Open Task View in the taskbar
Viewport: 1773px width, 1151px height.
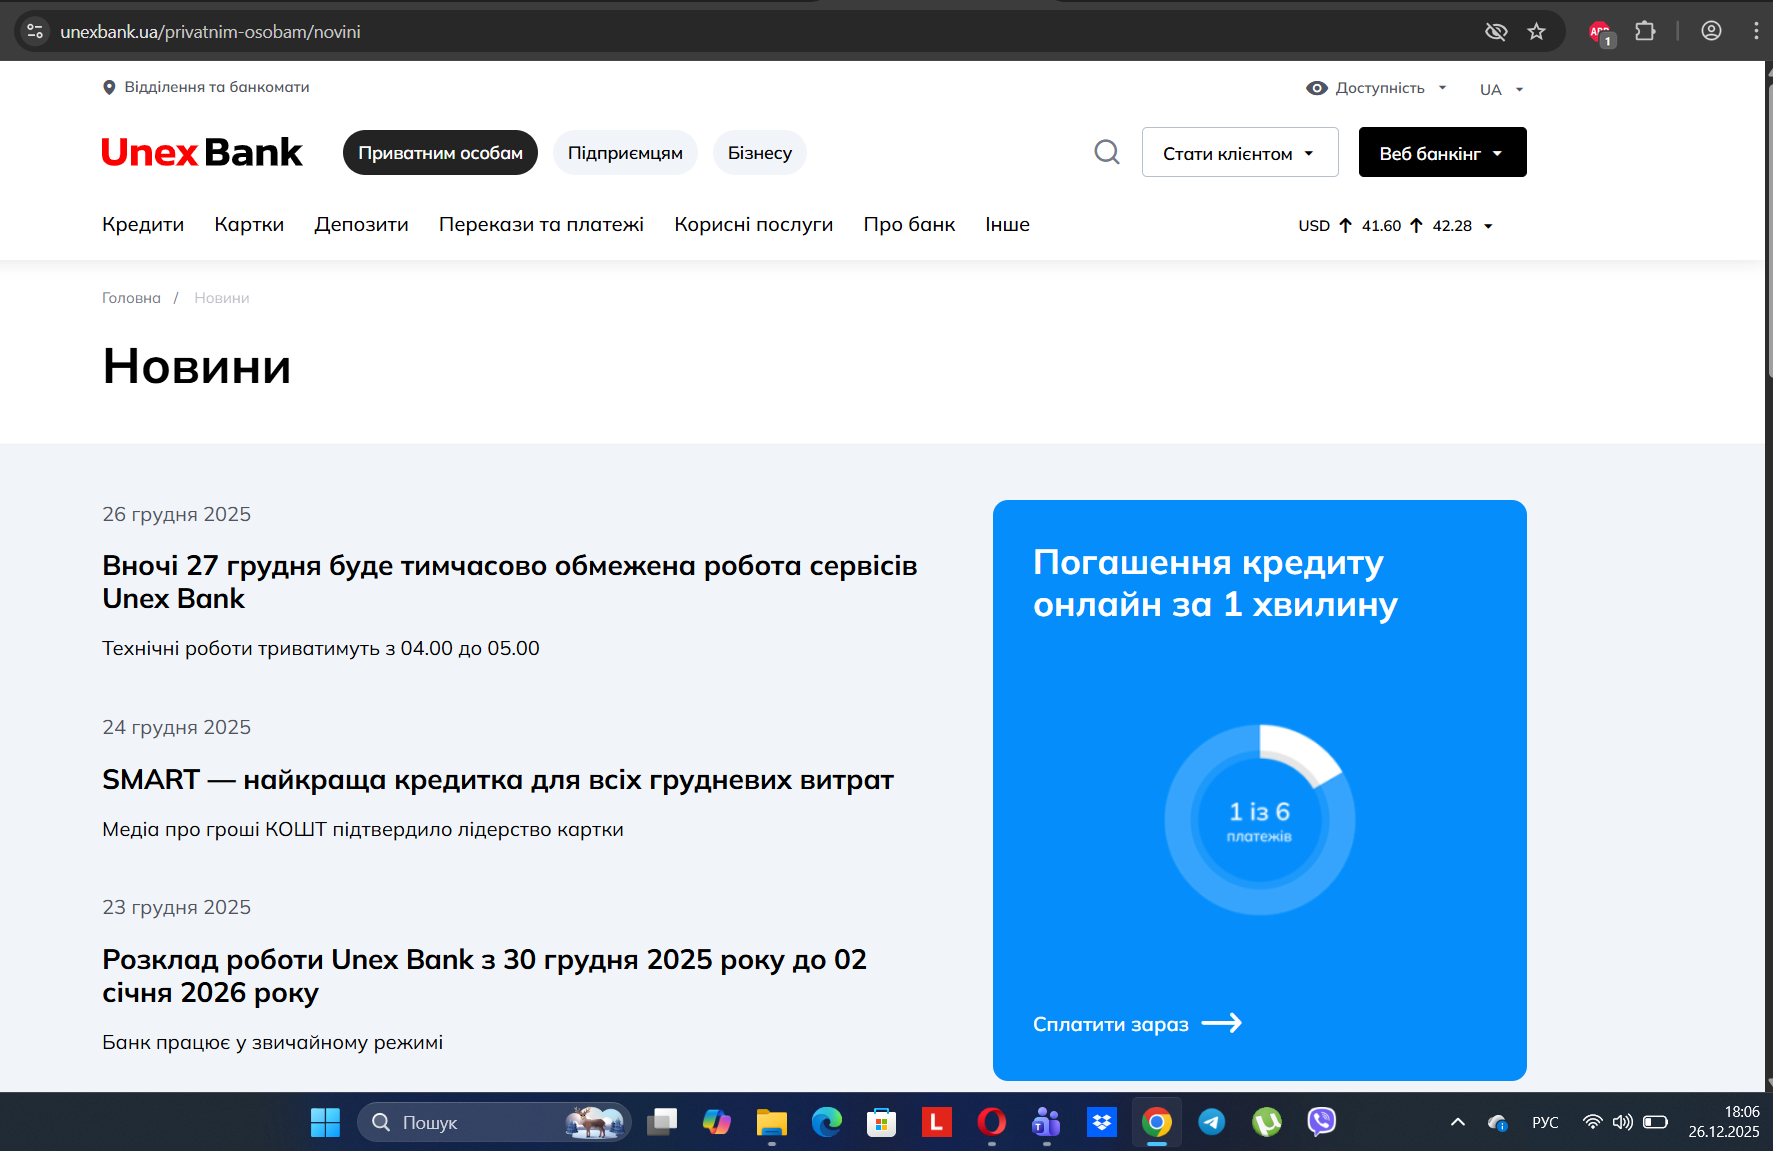pos(662,1122)
